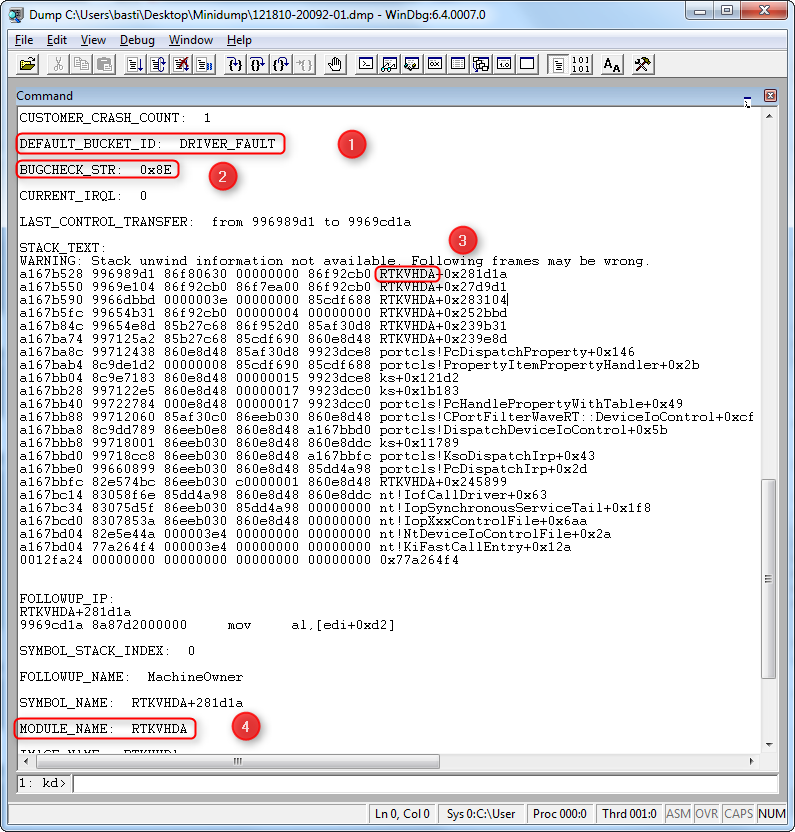Switch to Source mode off (101) toggle
Screen dimensions: 795x832
pos(581,64)
